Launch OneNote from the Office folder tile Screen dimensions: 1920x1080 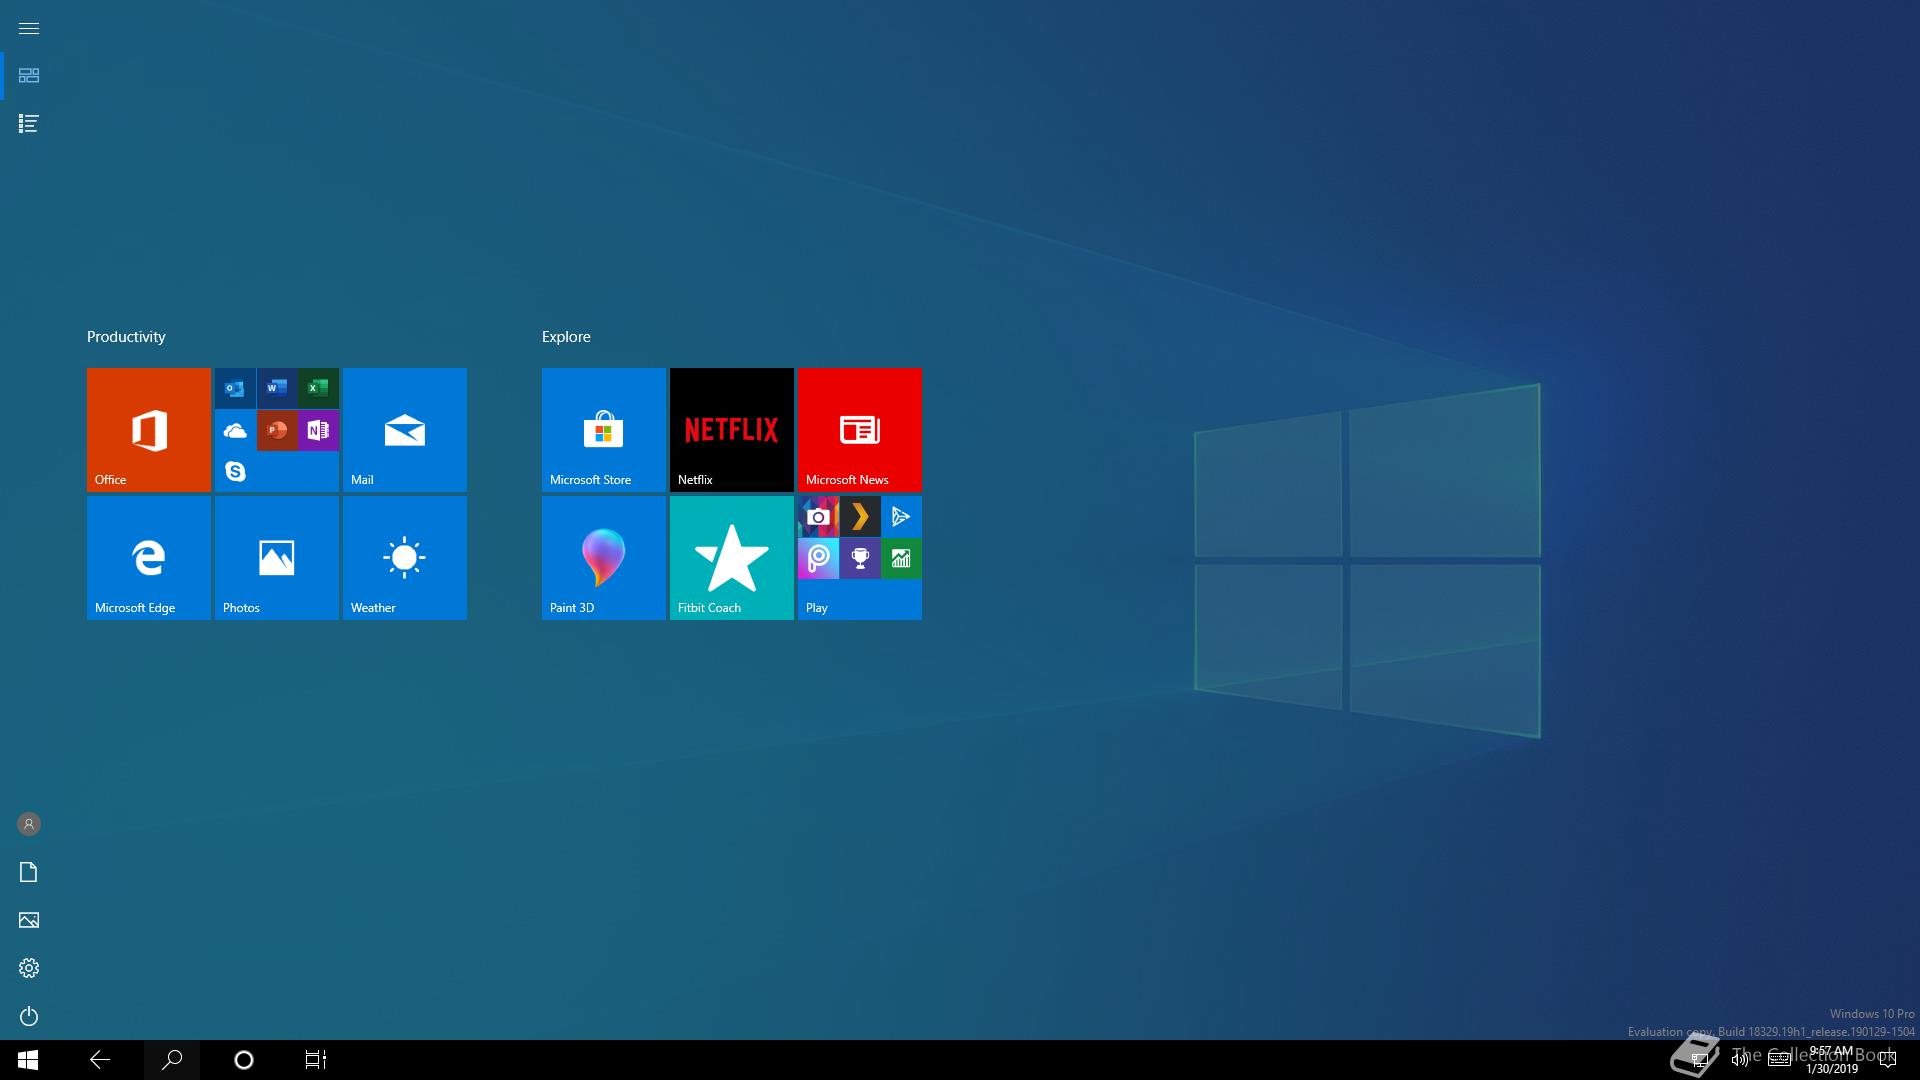point(318,430)
